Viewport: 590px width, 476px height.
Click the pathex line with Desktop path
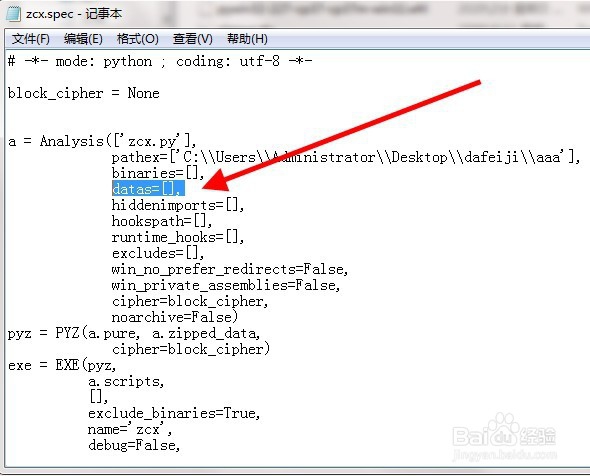pos(346,157)
